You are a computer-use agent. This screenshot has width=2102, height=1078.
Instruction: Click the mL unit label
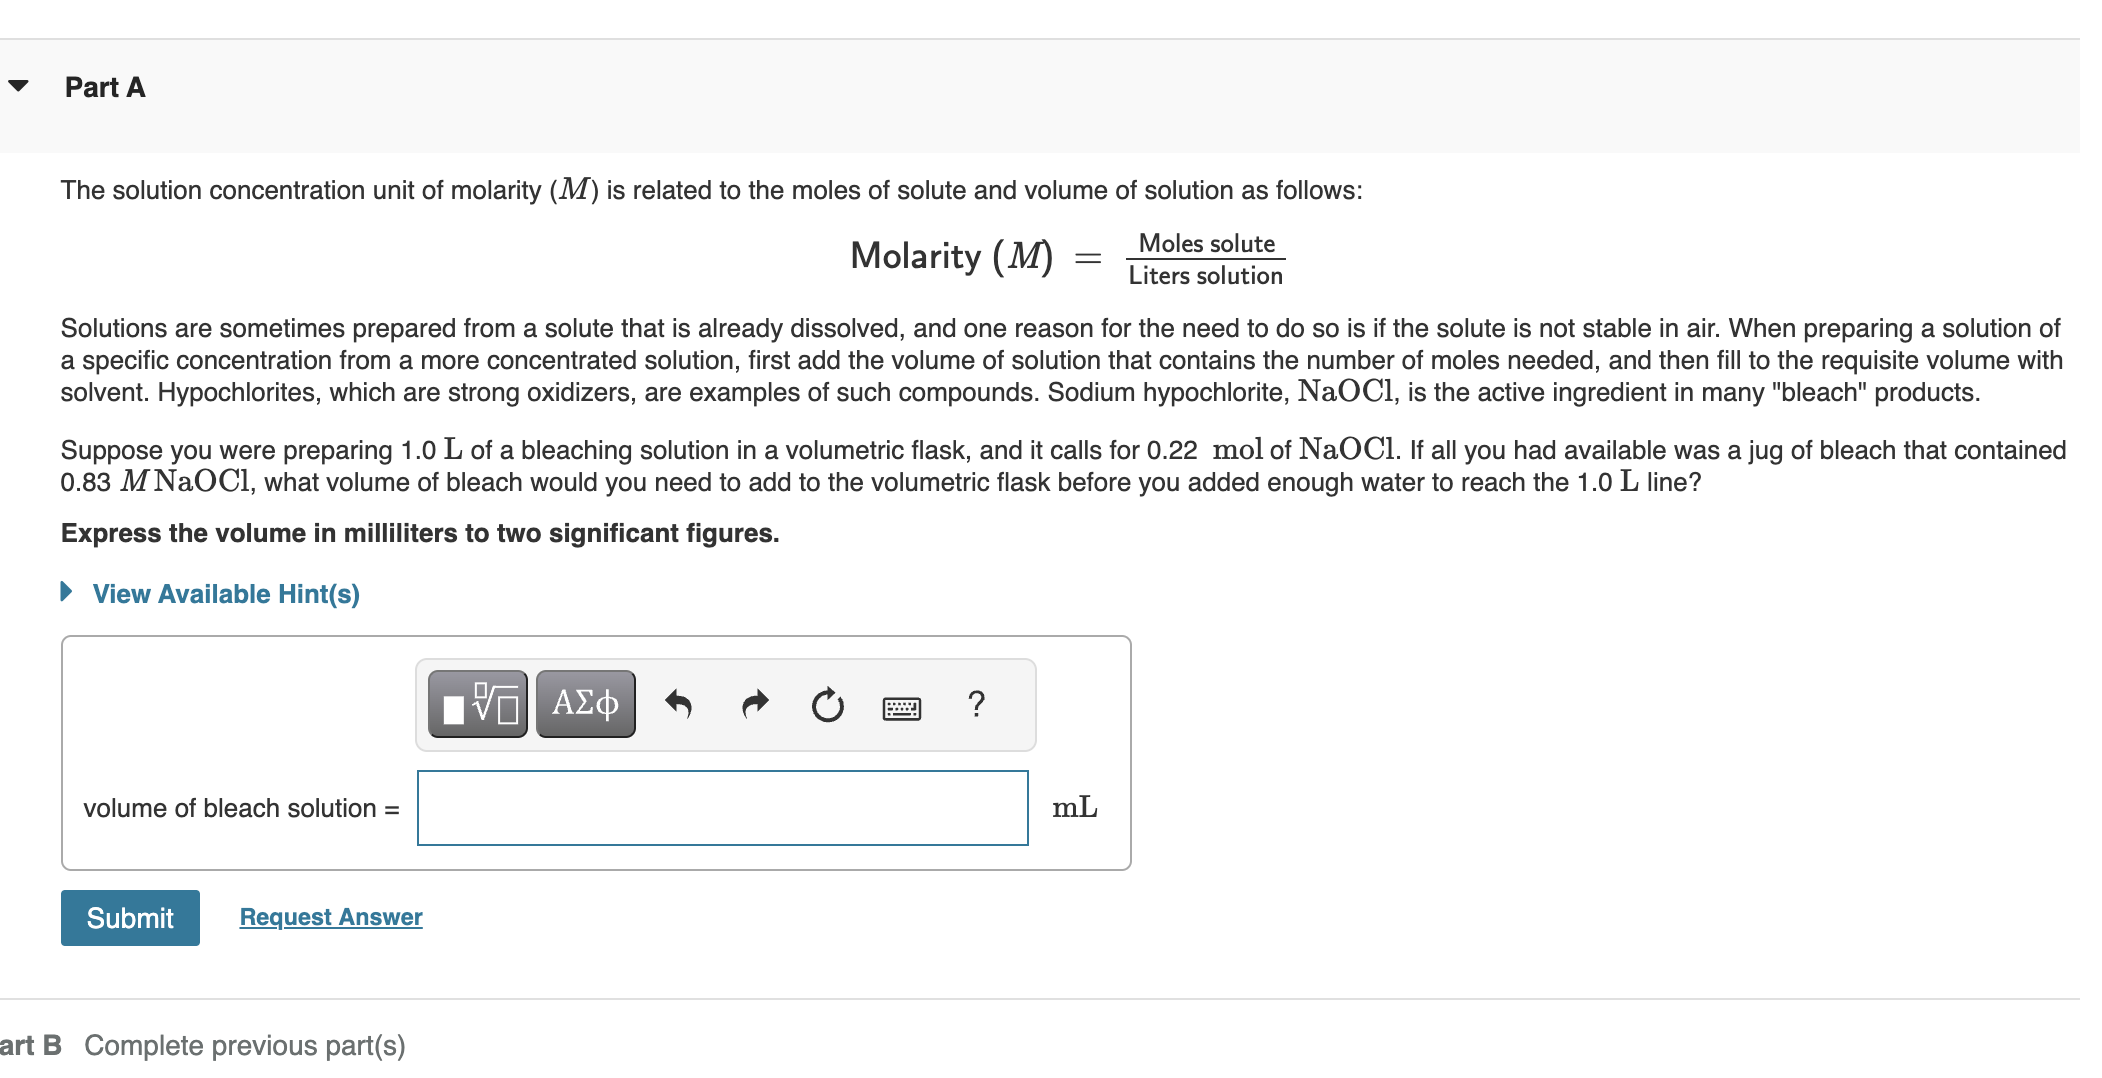(x=1073, y=808)
